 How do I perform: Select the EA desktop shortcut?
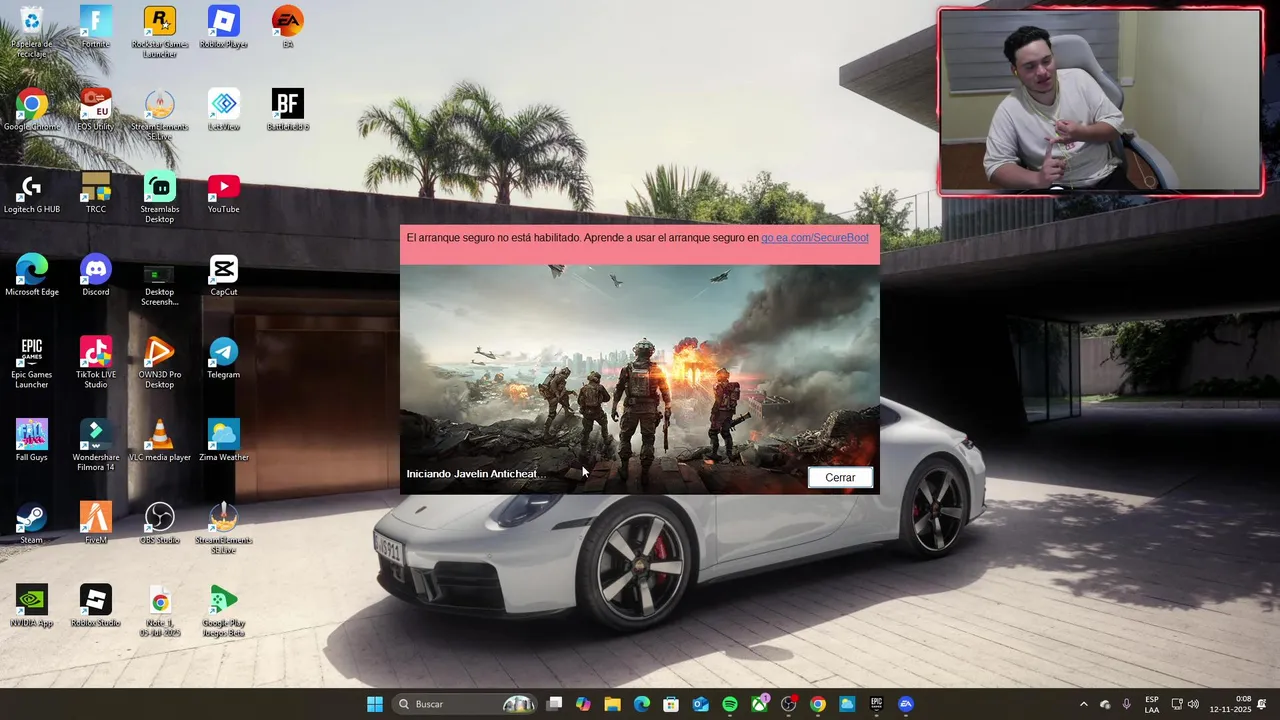click(x=287, y=28)
